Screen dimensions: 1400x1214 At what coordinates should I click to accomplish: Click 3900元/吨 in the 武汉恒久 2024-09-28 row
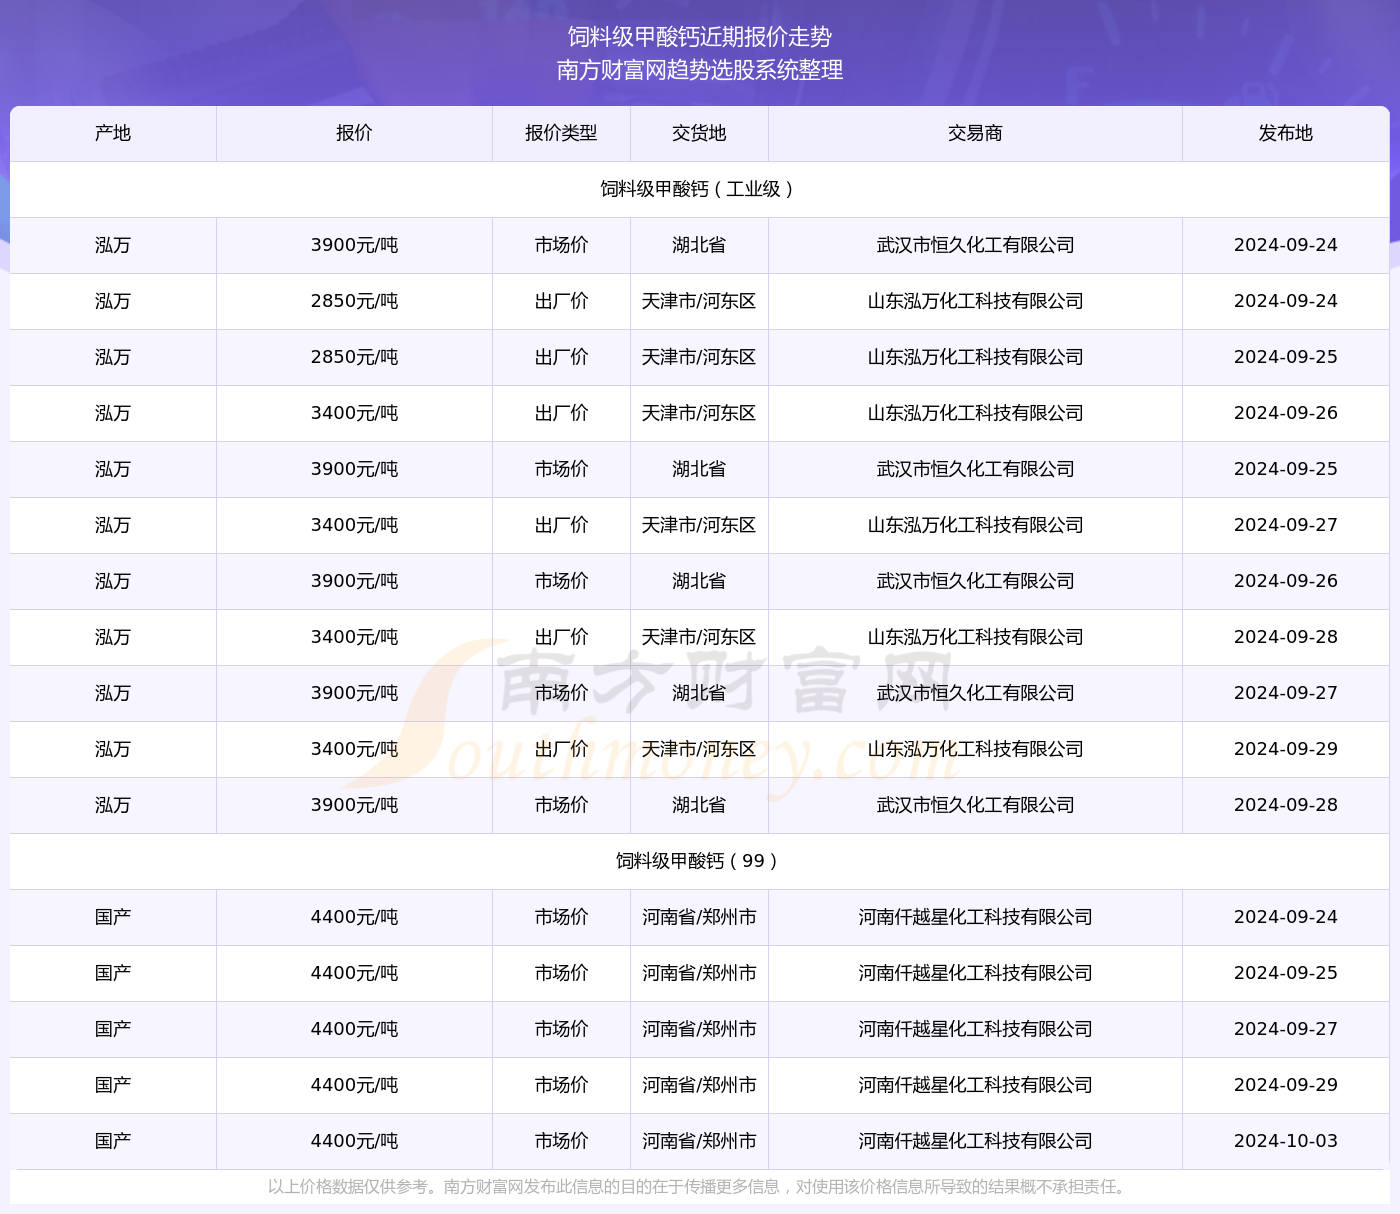point(354,805)
